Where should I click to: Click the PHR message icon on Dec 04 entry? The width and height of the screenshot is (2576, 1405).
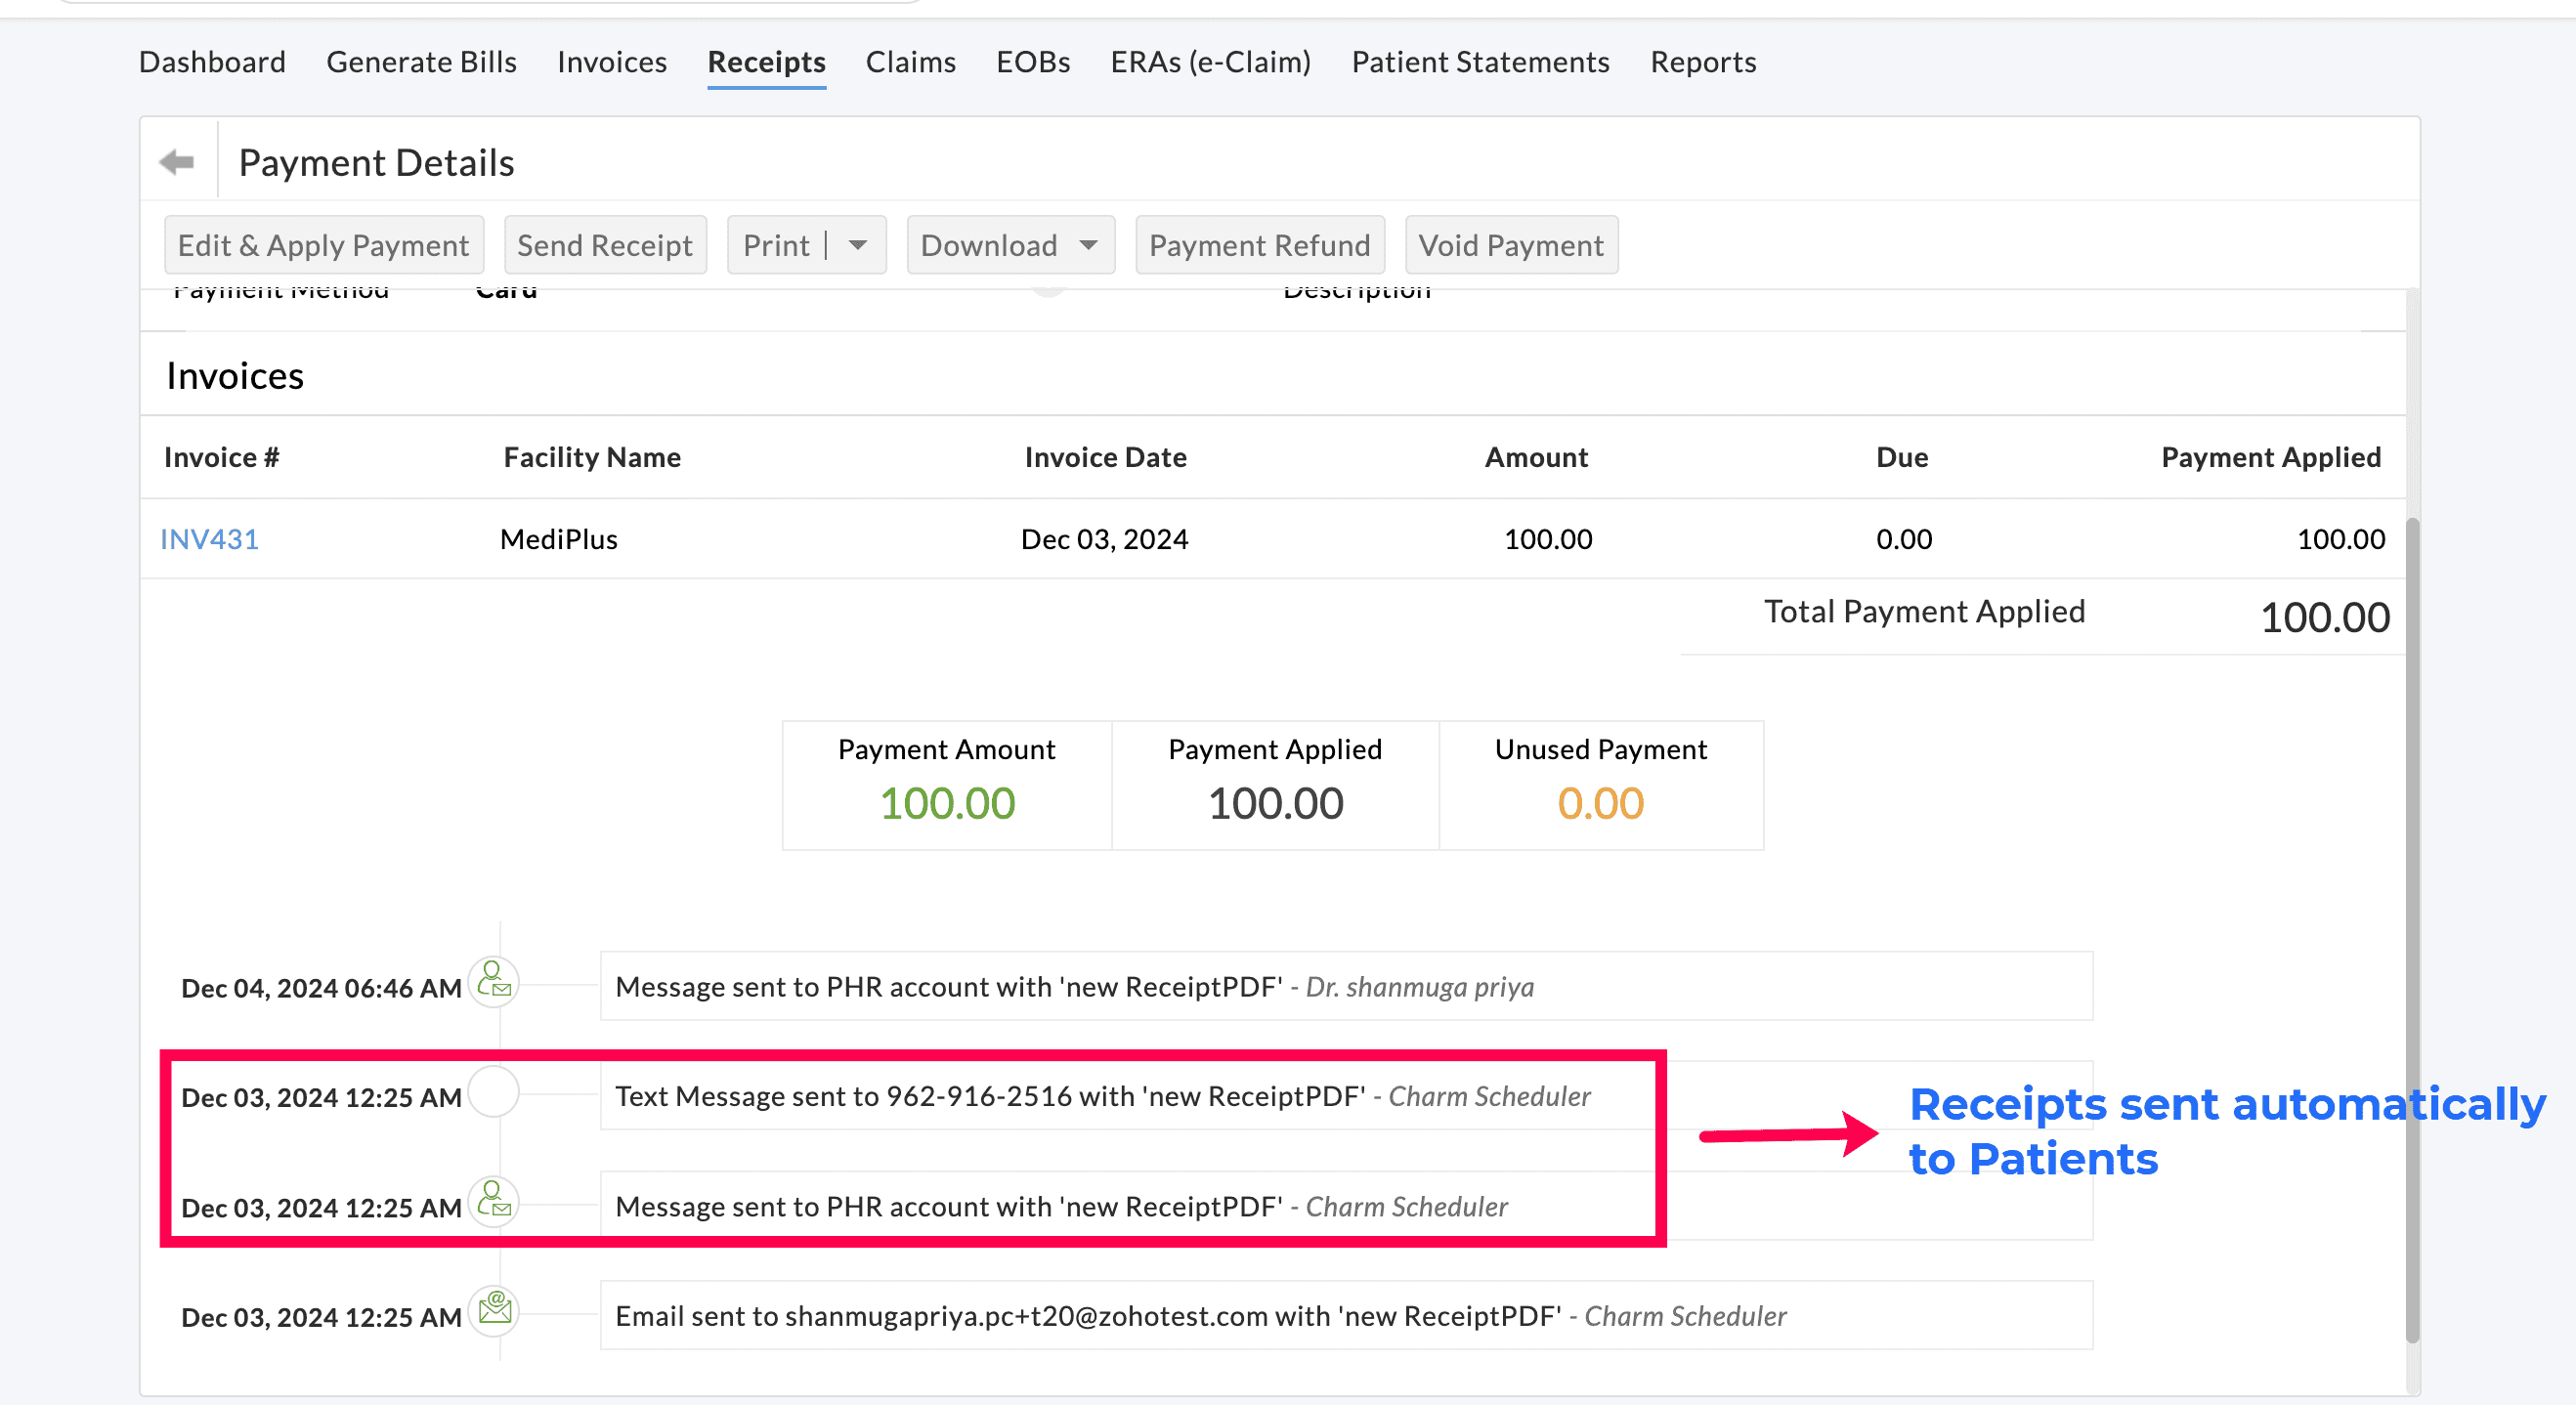click(x=494, y=983)
